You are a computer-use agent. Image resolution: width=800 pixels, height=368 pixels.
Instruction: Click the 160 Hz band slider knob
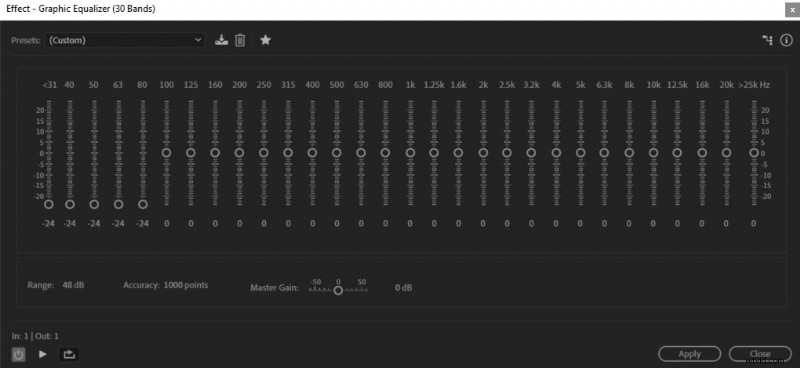tap(215, 152)
